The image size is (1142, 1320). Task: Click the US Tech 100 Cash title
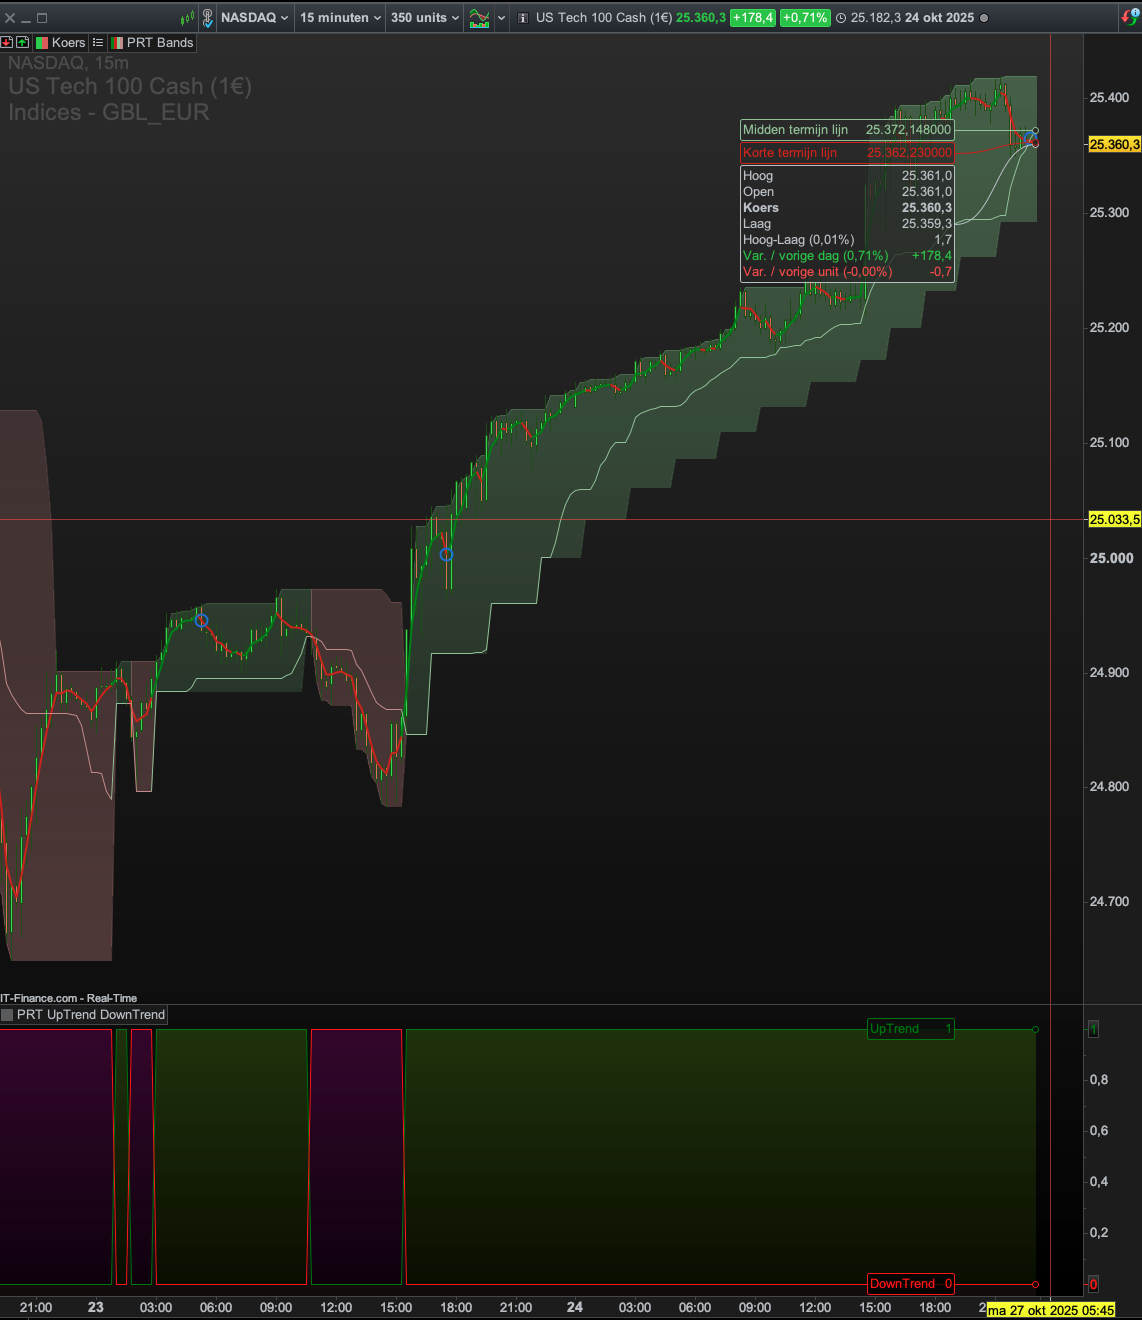604,18
